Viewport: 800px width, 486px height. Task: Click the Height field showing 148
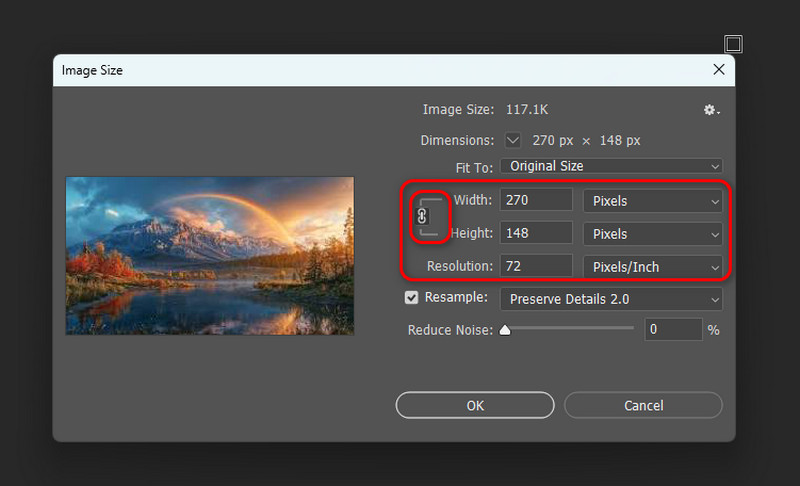537,234
